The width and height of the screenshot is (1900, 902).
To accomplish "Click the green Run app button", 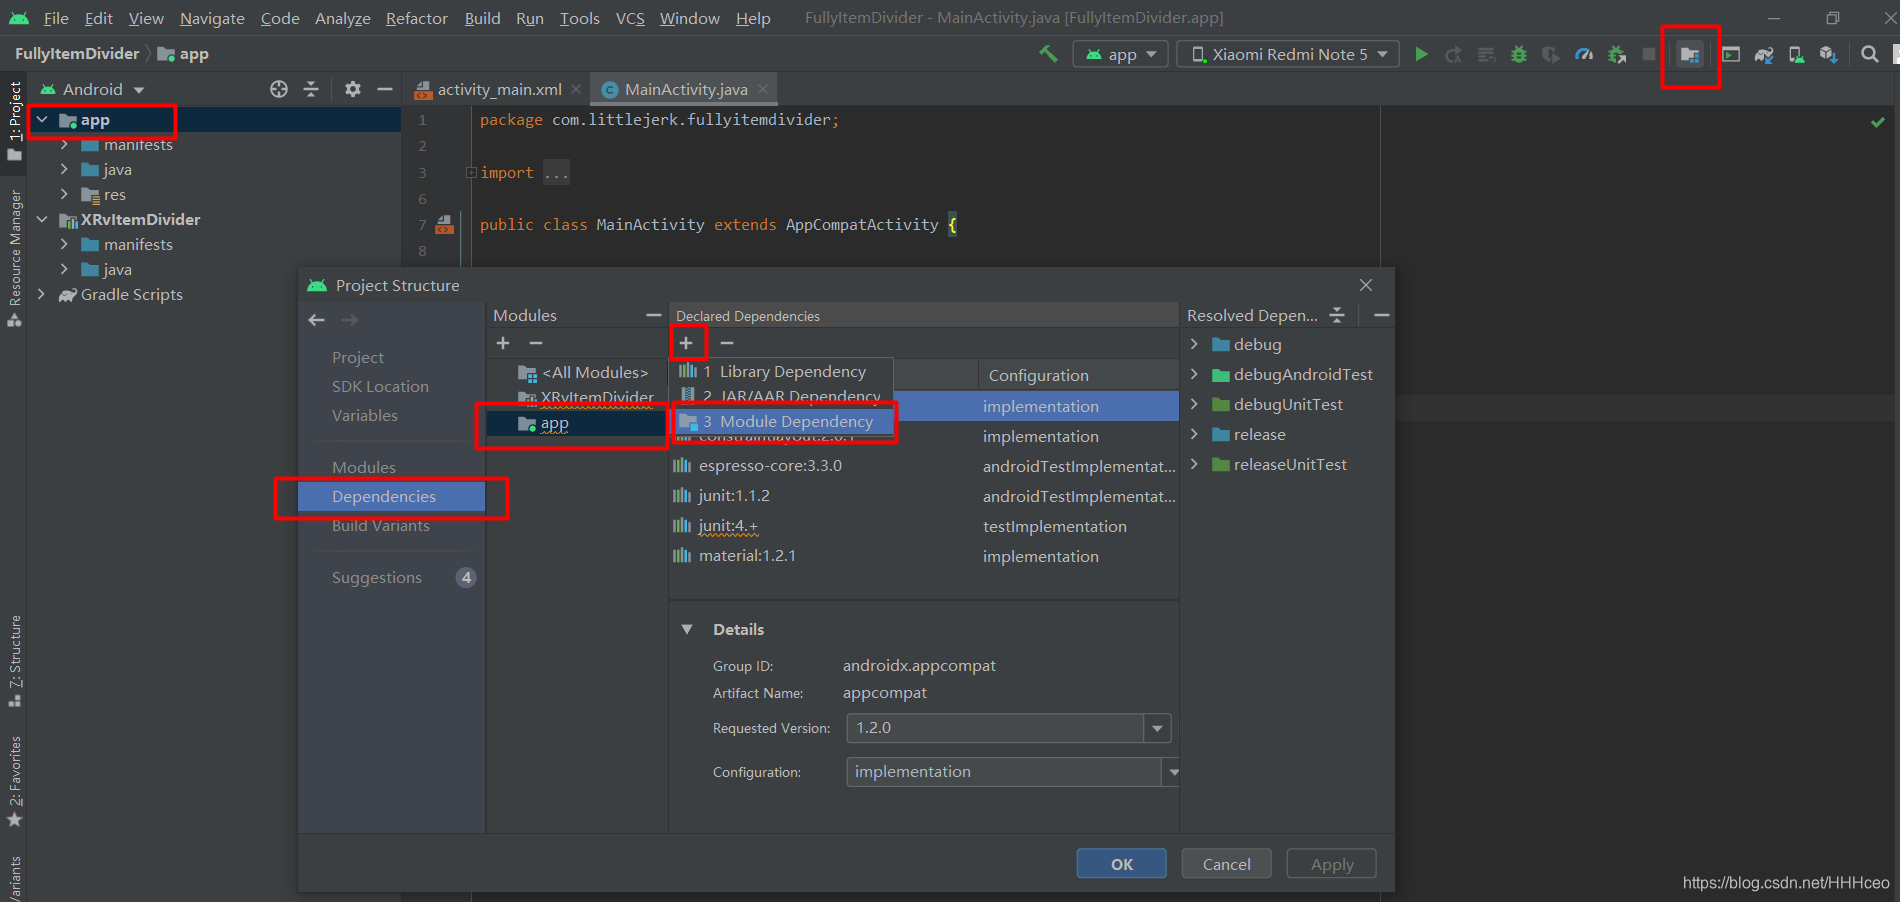I will 1421,54.
